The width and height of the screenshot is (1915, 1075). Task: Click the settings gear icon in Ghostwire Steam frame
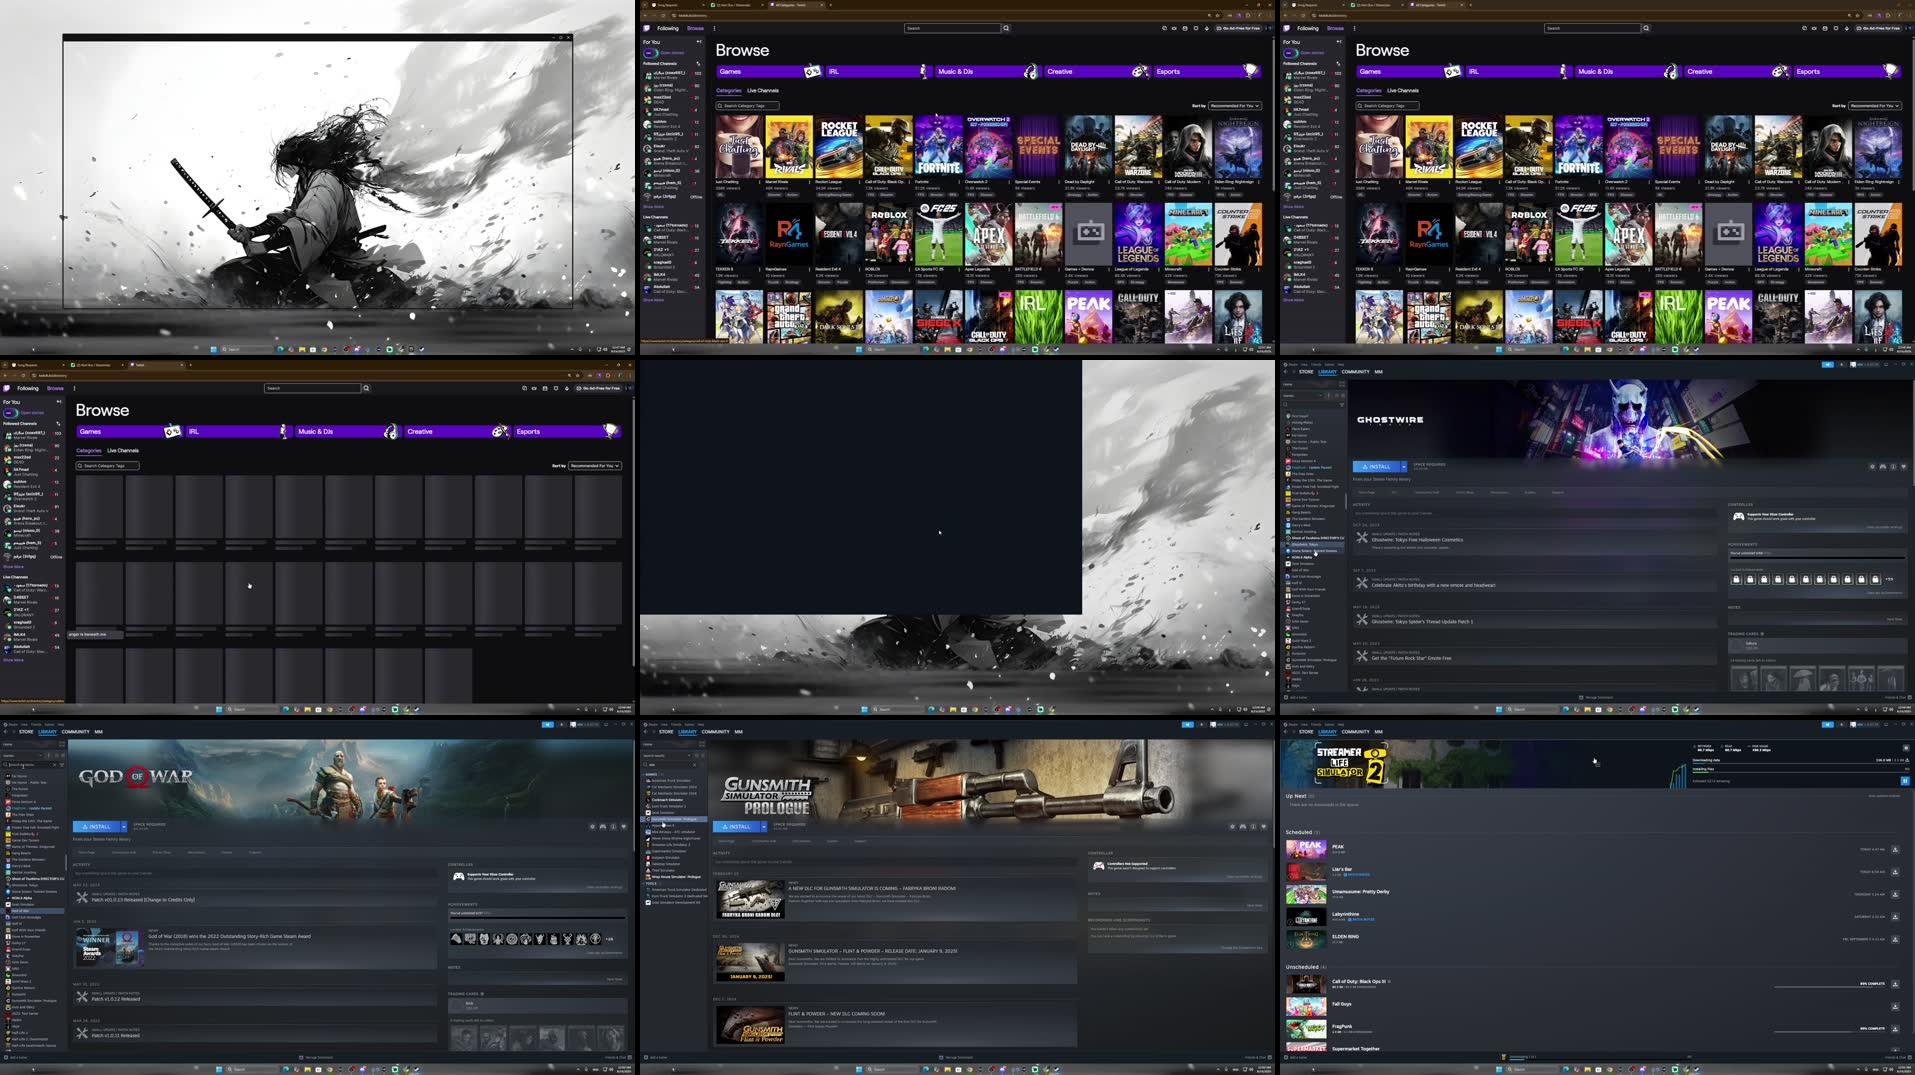pyautogui.click(x=1872, y=466)
